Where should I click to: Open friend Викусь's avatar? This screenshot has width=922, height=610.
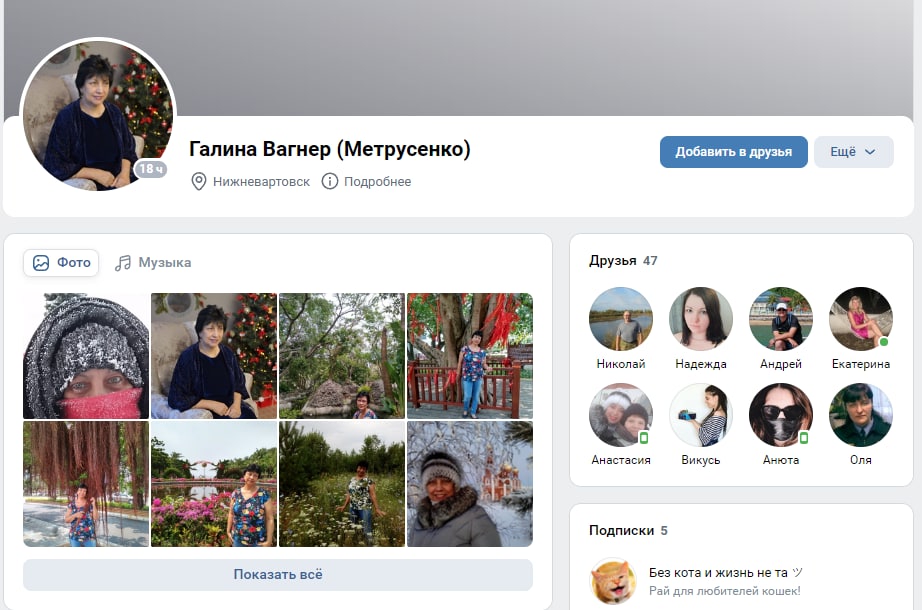(x=701, y=415)
